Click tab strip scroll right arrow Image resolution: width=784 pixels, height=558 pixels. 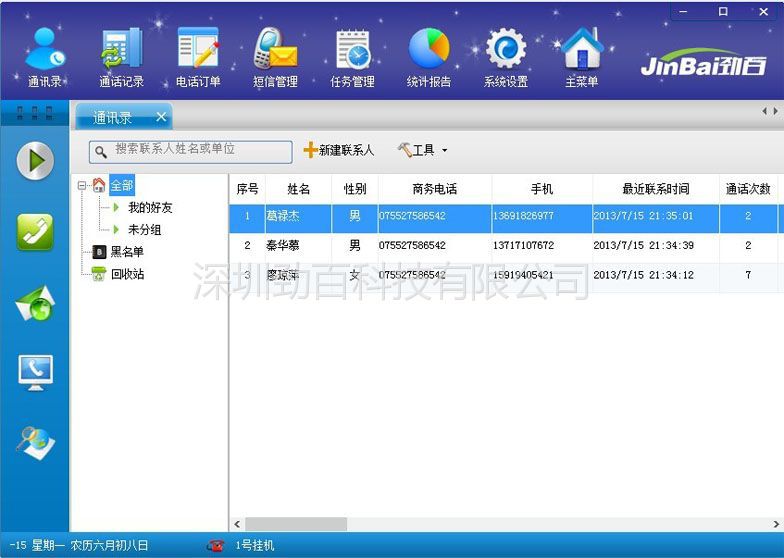[776, 111]
